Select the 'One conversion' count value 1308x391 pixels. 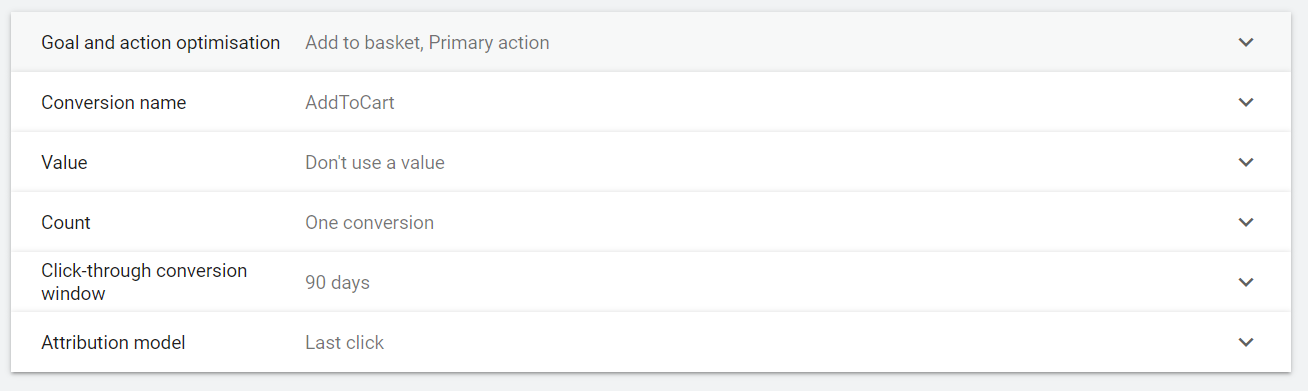[370, 222]
